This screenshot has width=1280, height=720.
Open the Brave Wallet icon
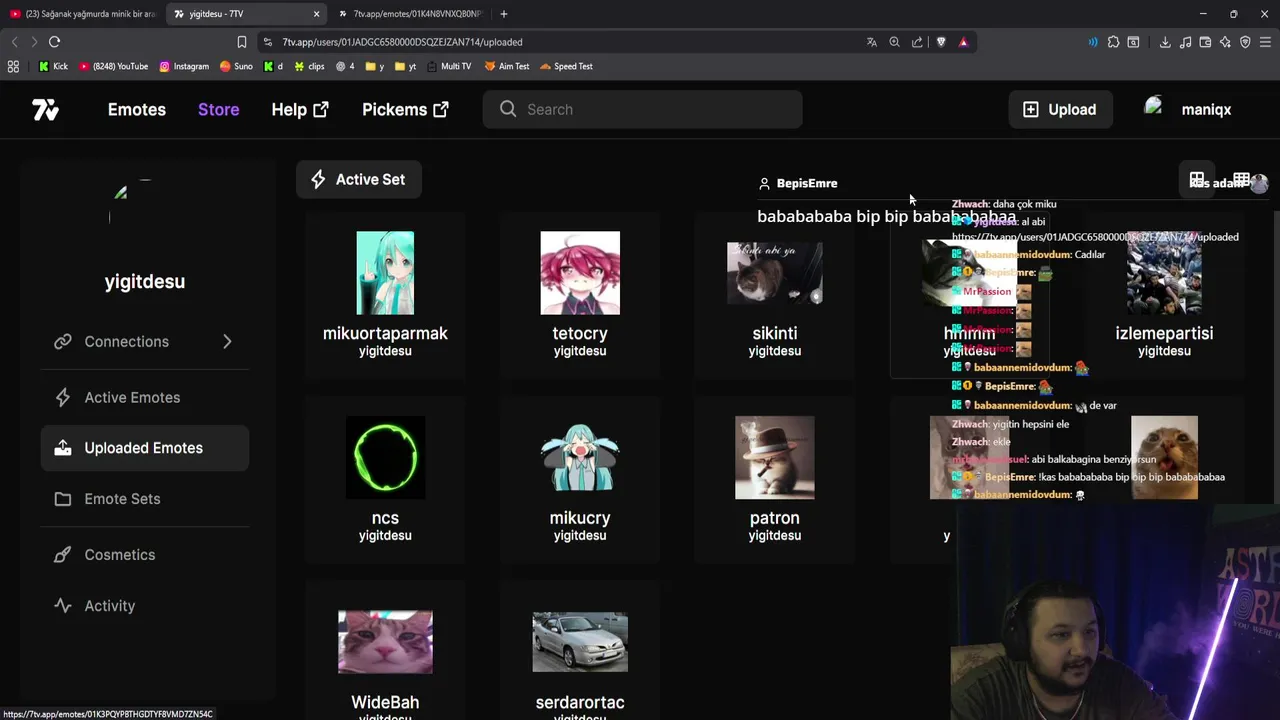tap(1205, 42)
